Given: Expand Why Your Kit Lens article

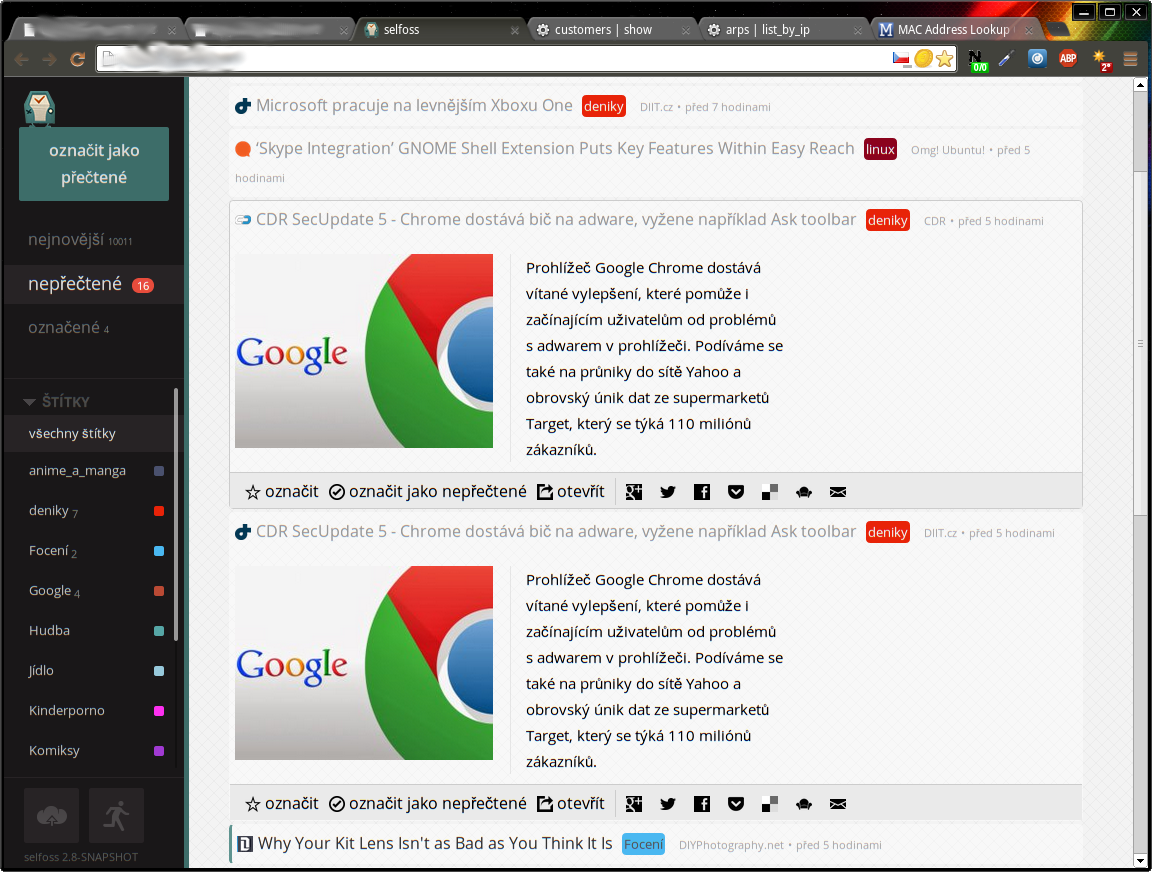Looking at the screenshot, I should (x=435, y=844).
